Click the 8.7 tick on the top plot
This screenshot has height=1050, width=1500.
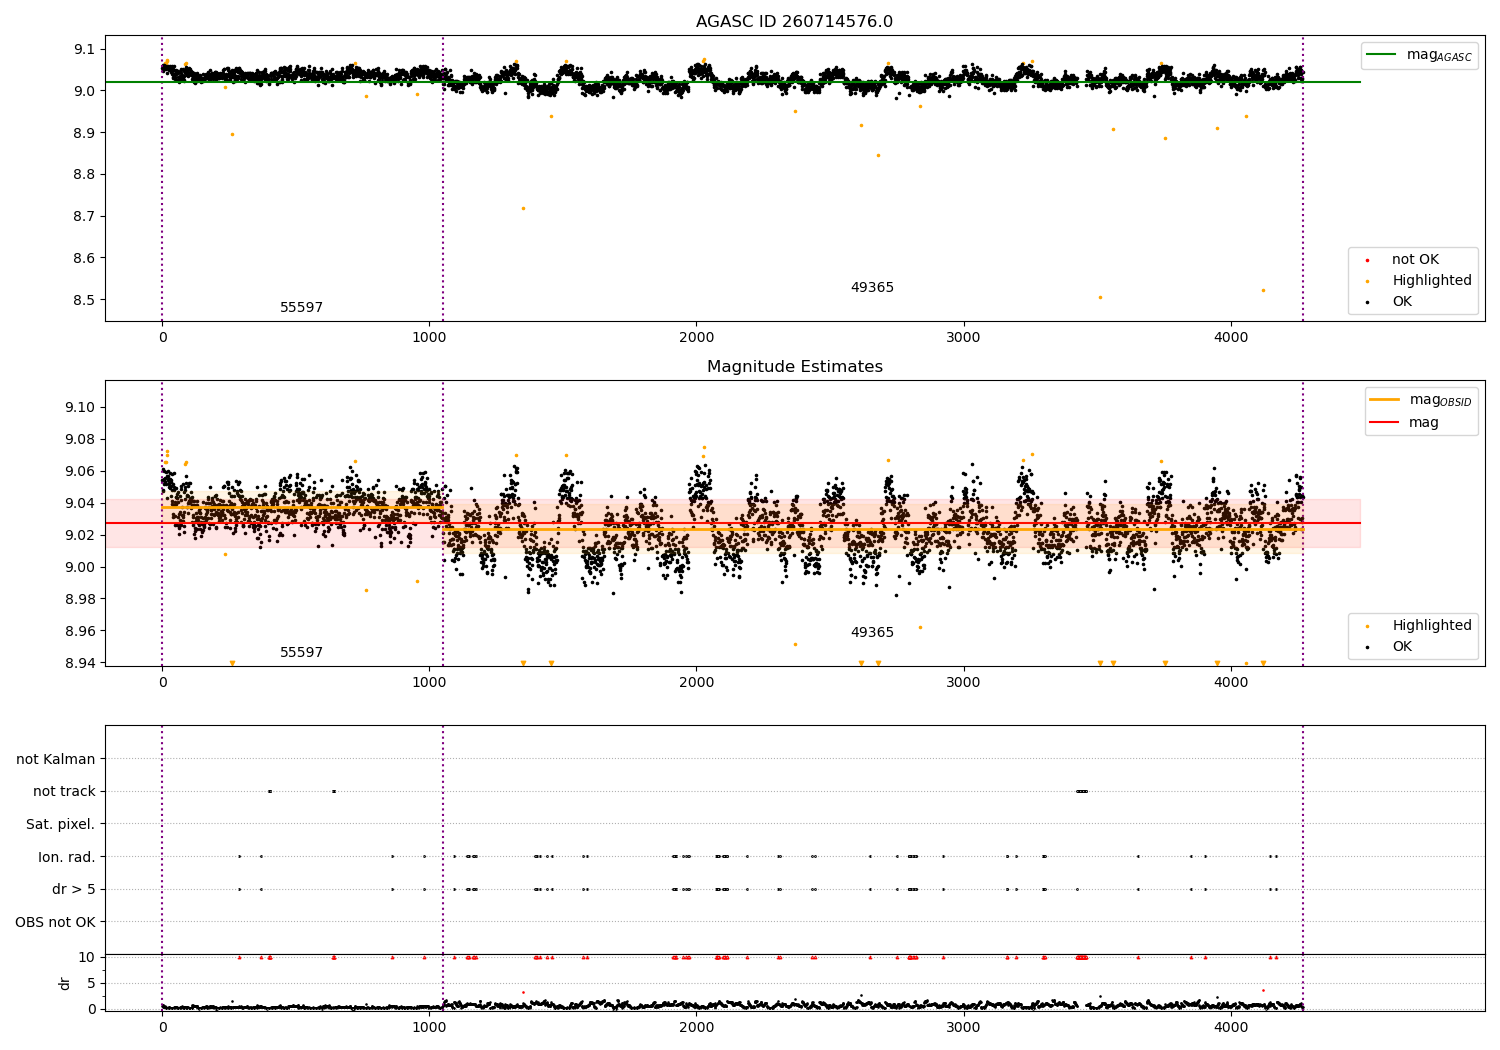pyautogui.click(x=84, y=217)
